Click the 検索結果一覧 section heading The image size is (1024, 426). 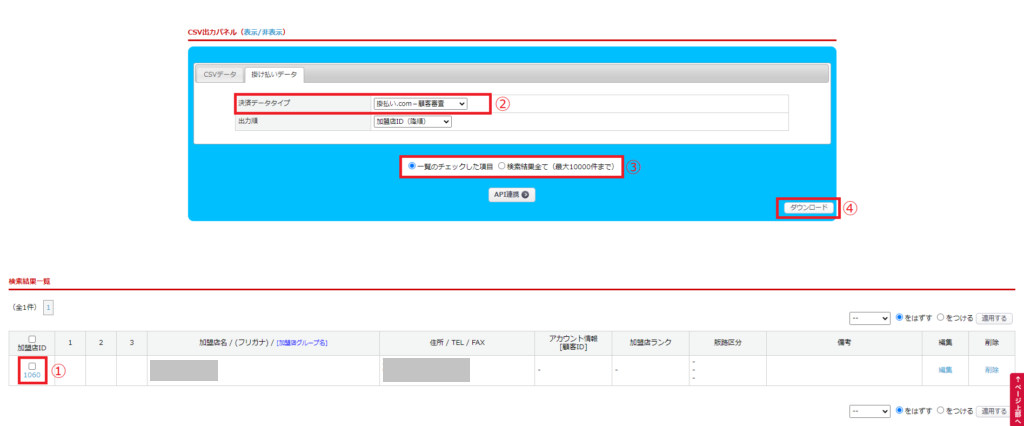[x=29, y=281]
